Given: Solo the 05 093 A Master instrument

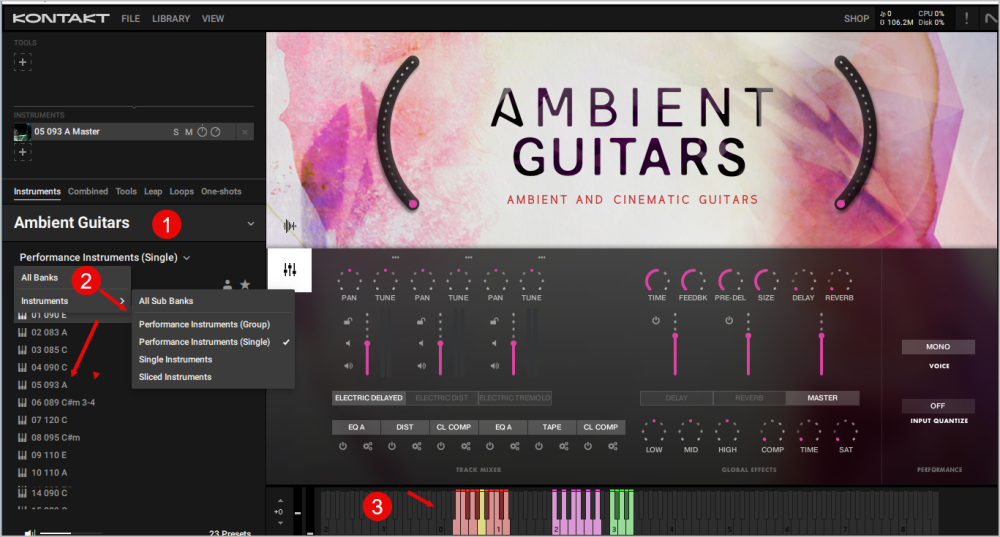Looking at the screenshot, I should tap(176, 132).
